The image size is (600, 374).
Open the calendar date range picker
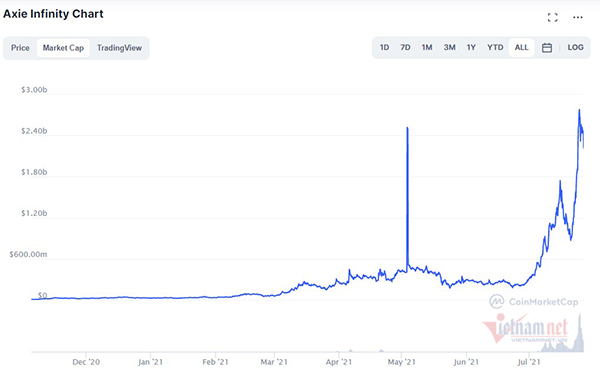[x=547, y=47]
